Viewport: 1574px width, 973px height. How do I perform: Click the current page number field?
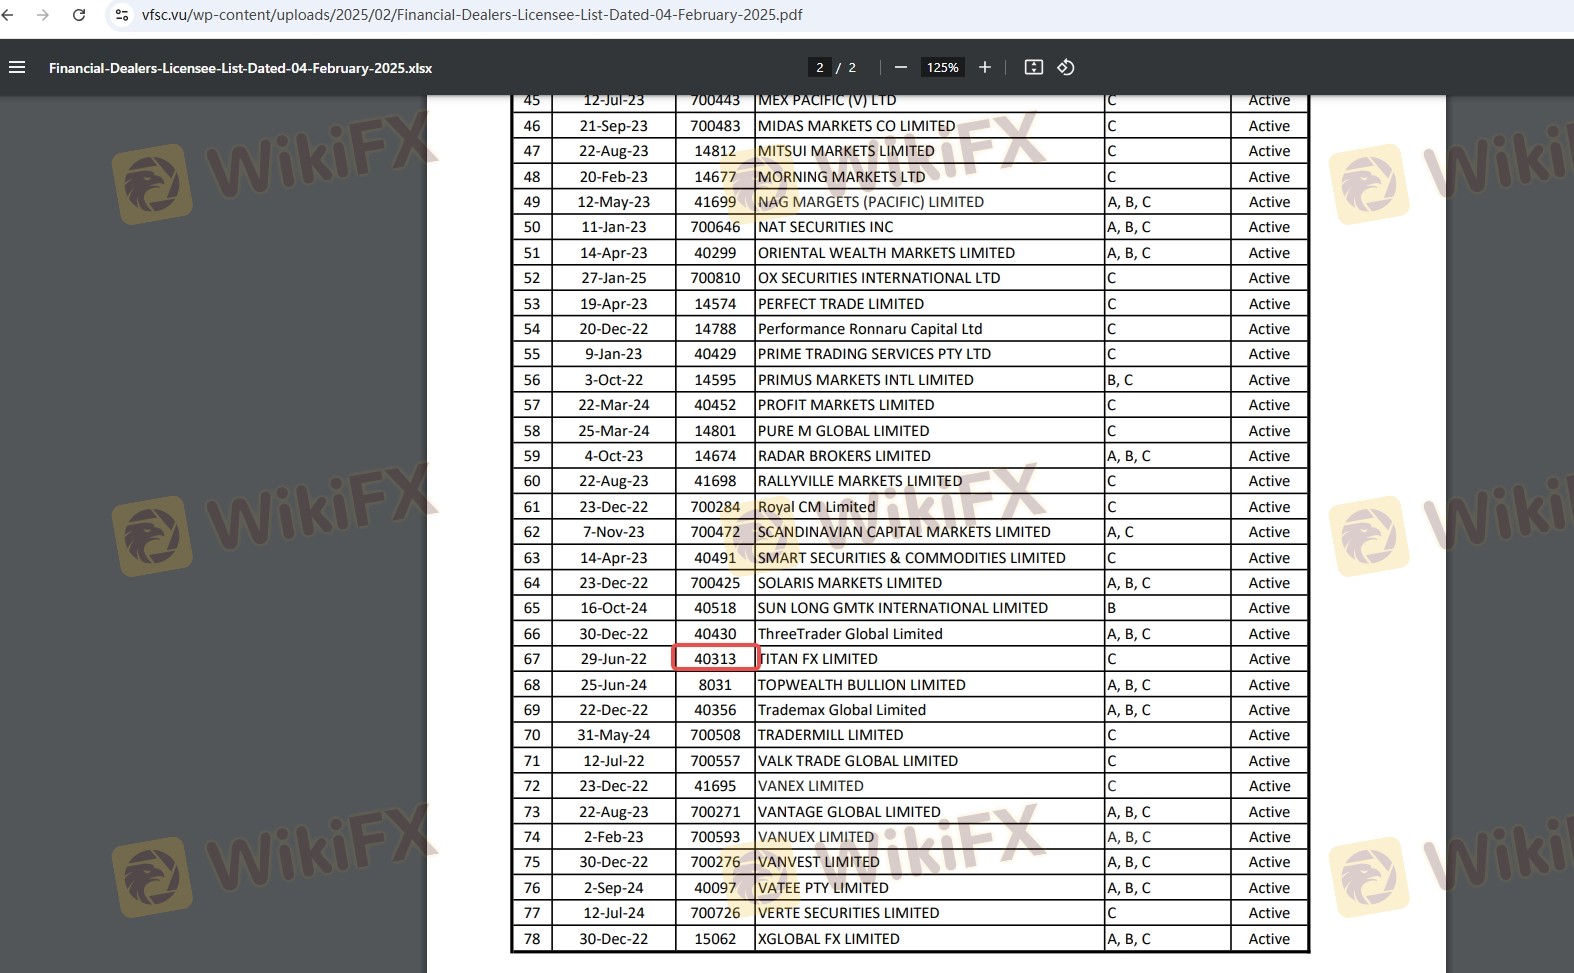[x=820, y=68]
